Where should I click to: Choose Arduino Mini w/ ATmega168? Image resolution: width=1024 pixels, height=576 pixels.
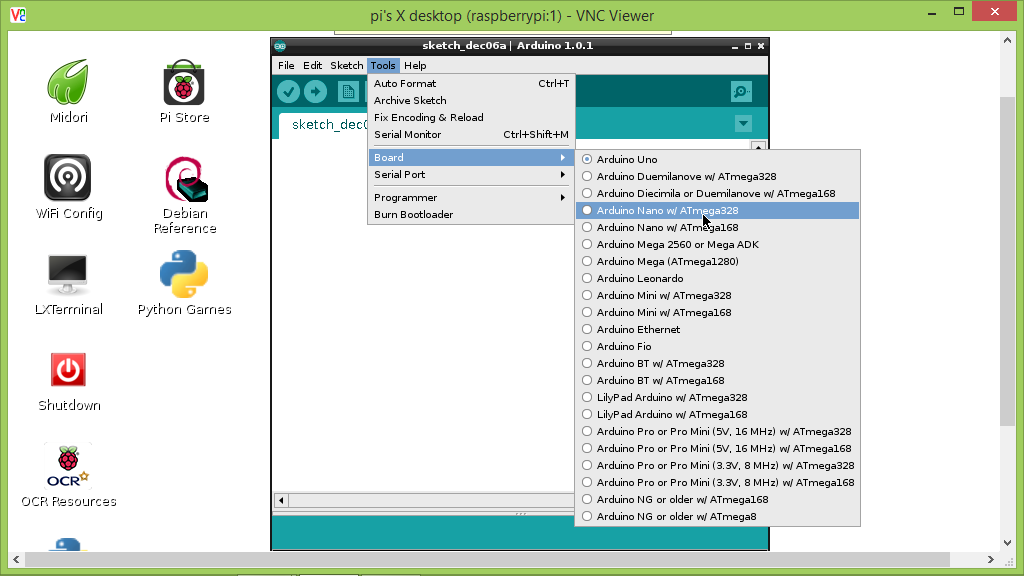pos(718,312)
